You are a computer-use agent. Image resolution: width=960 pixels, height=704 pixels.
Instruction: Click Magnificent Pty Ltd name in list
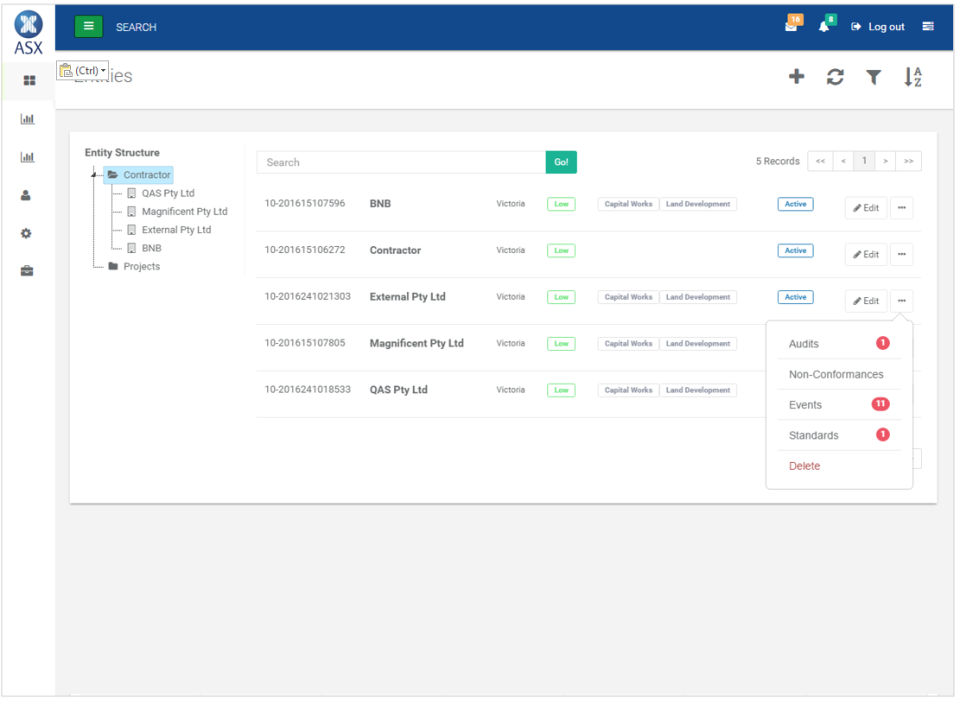point(416,343)
